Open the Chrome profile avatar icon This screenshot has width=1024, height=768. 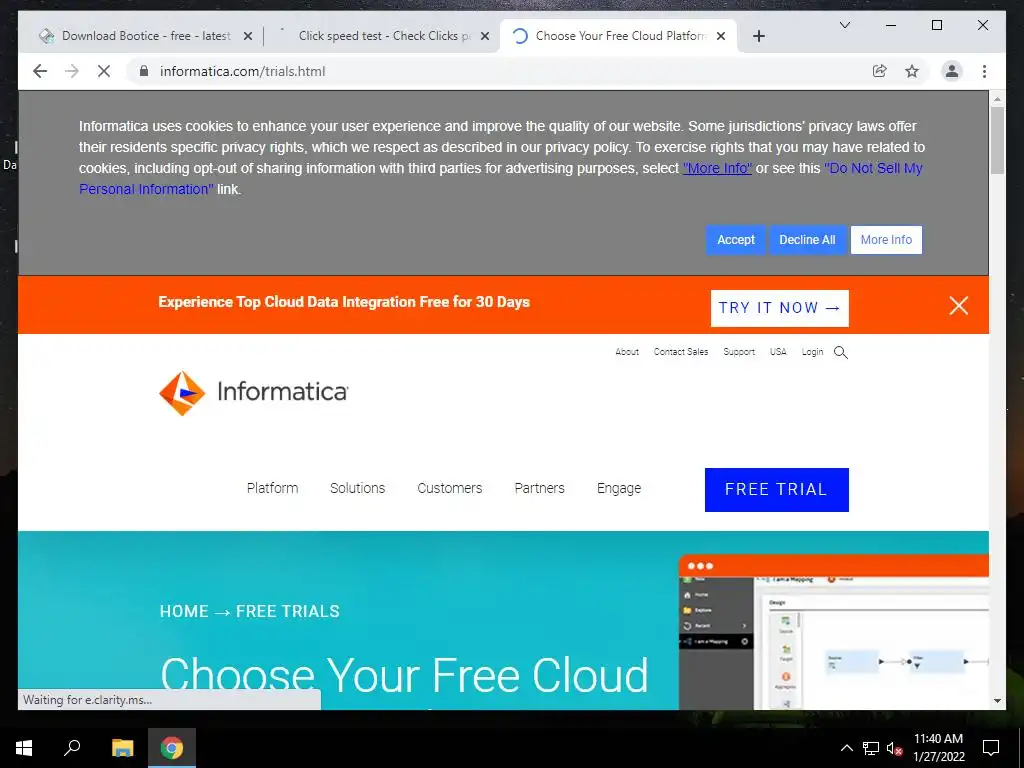point(952,71)
